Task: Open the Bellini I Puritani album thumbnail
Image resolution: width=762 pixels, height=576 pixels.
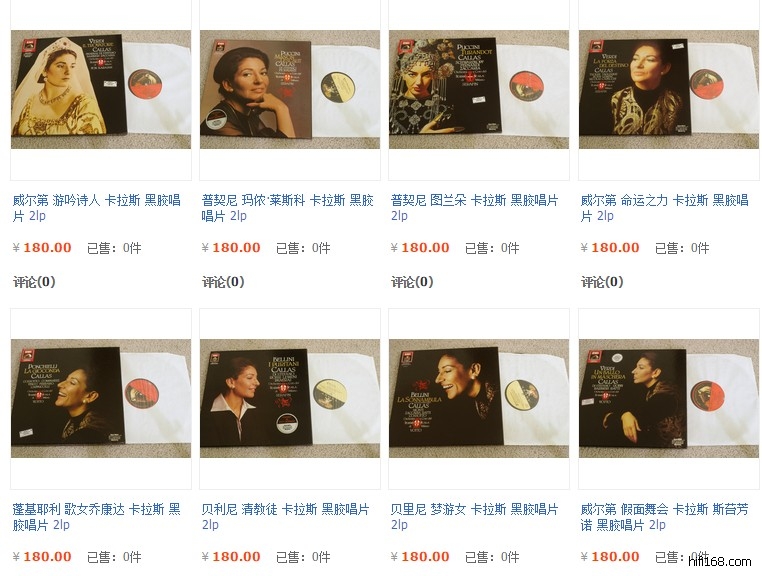Action: point(290,398)
